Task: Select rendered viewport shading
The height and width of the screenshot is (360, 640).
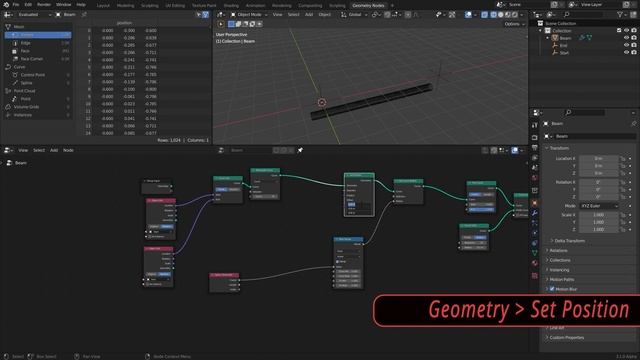Action: 515,15
